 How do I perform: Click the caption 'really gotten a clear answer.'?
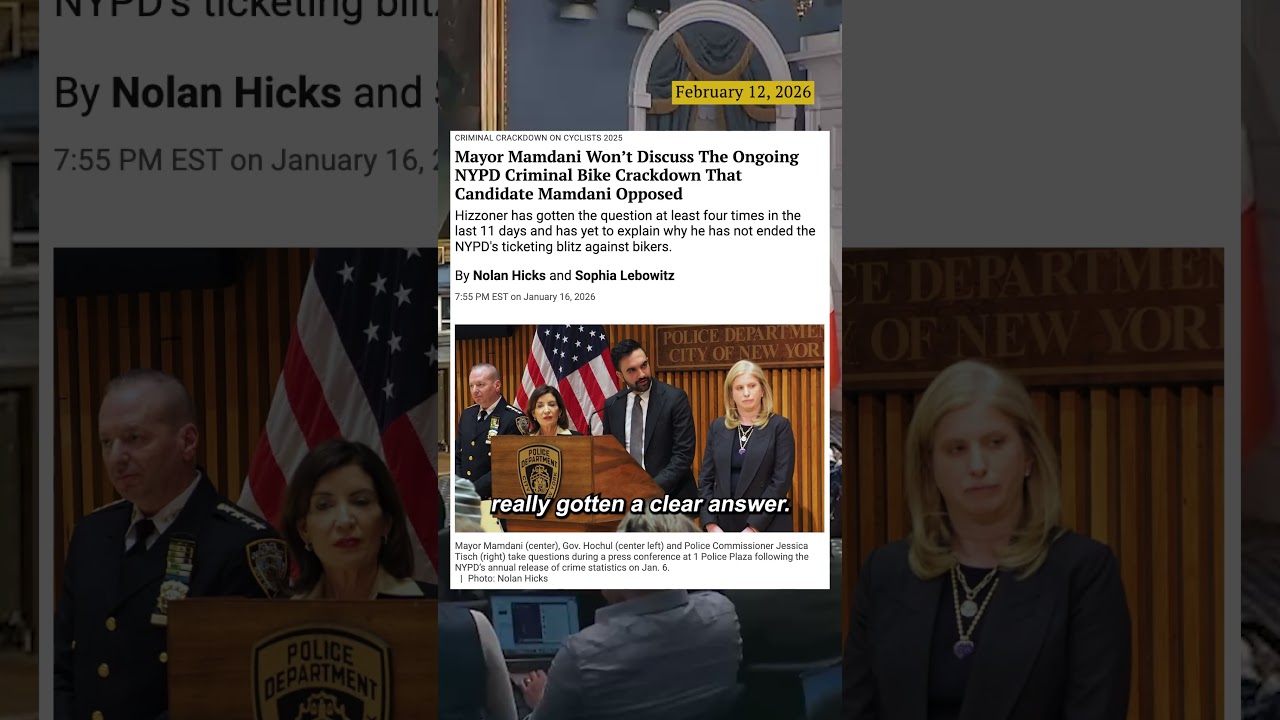[x=640, y=505]
